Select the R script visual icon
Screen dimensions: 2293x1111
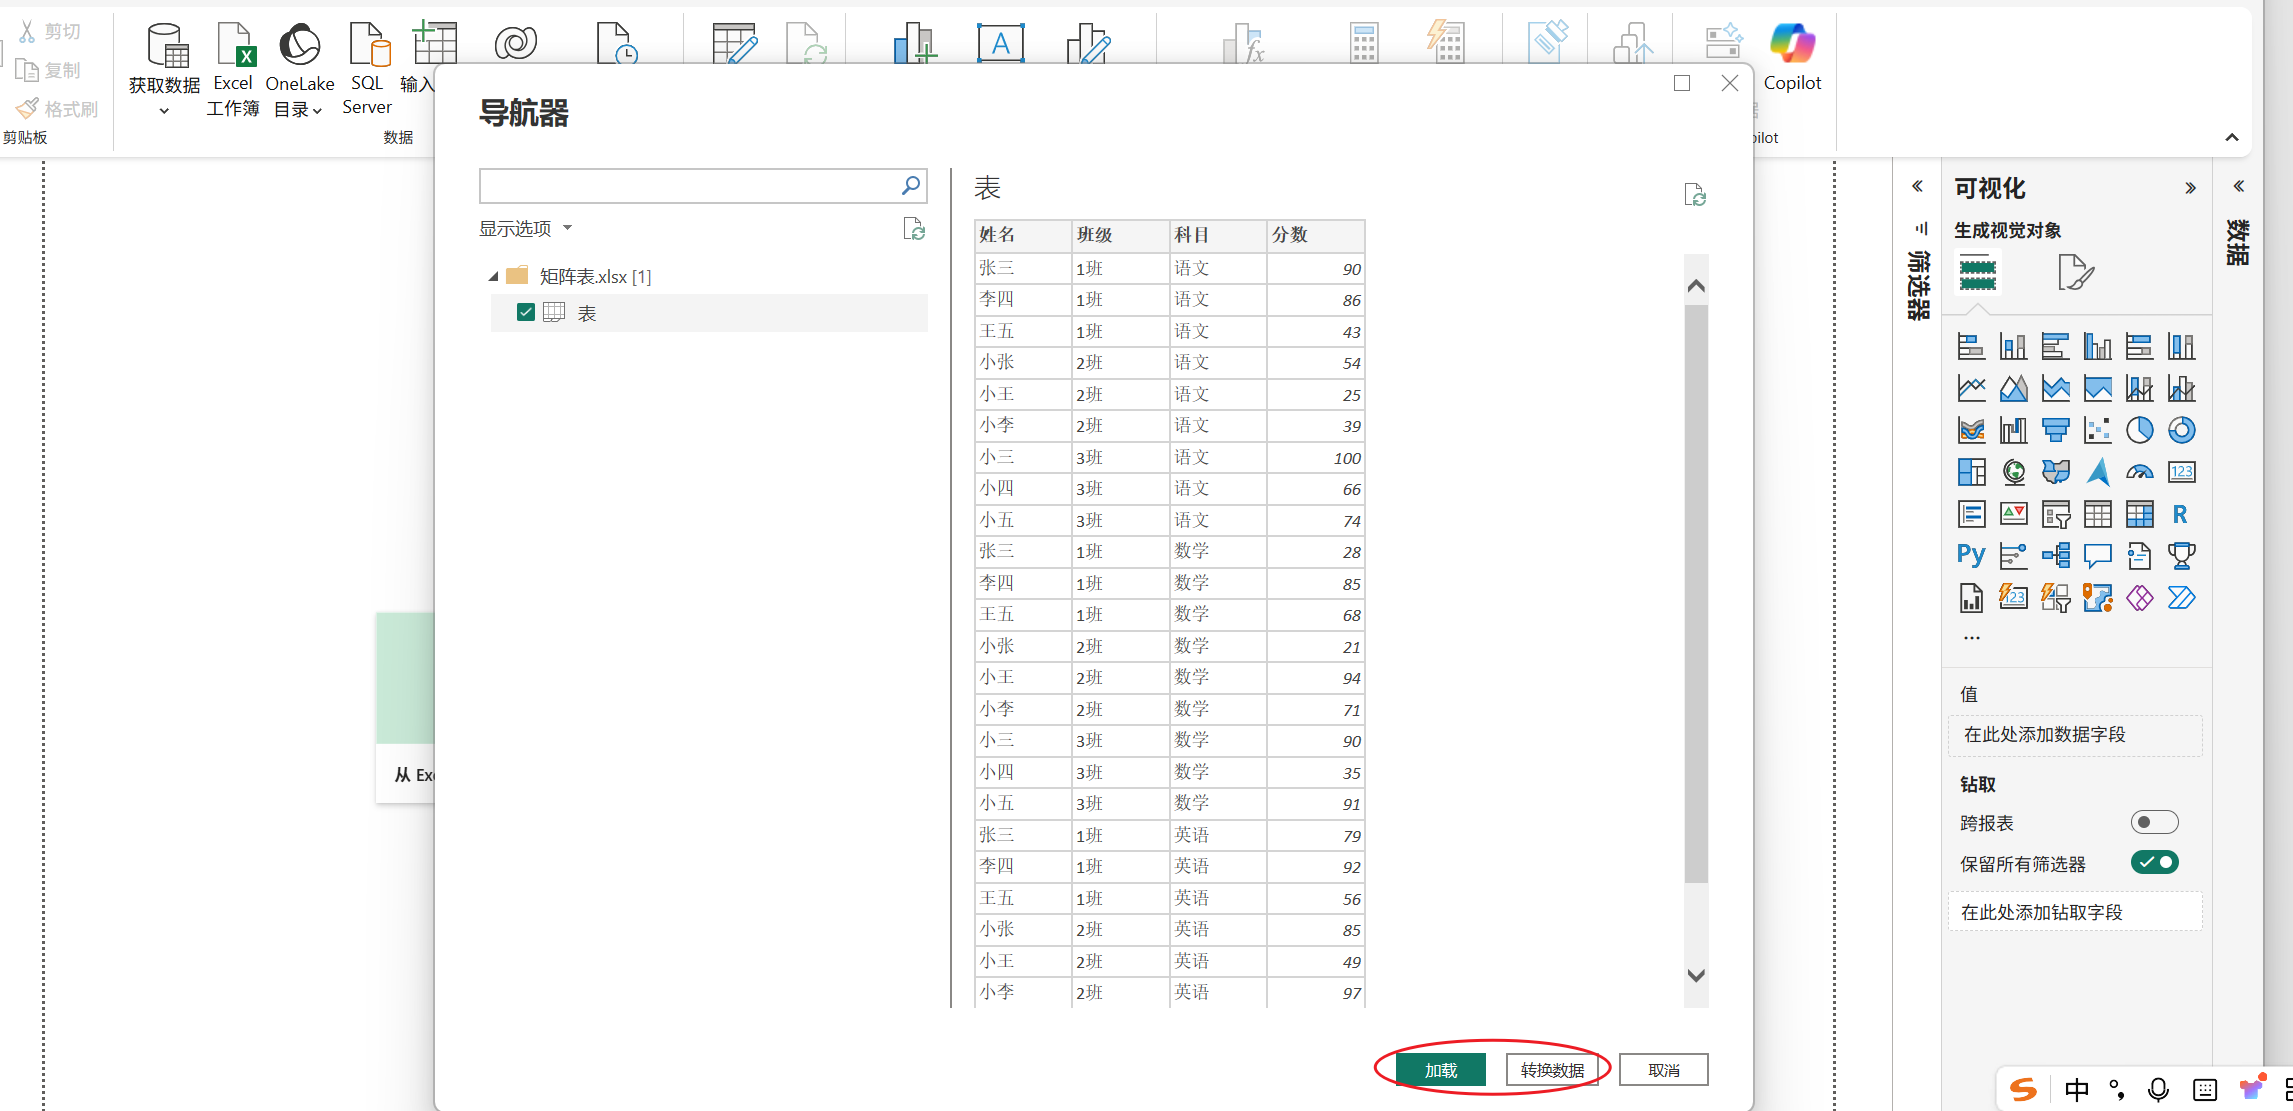pos(2180,515)
